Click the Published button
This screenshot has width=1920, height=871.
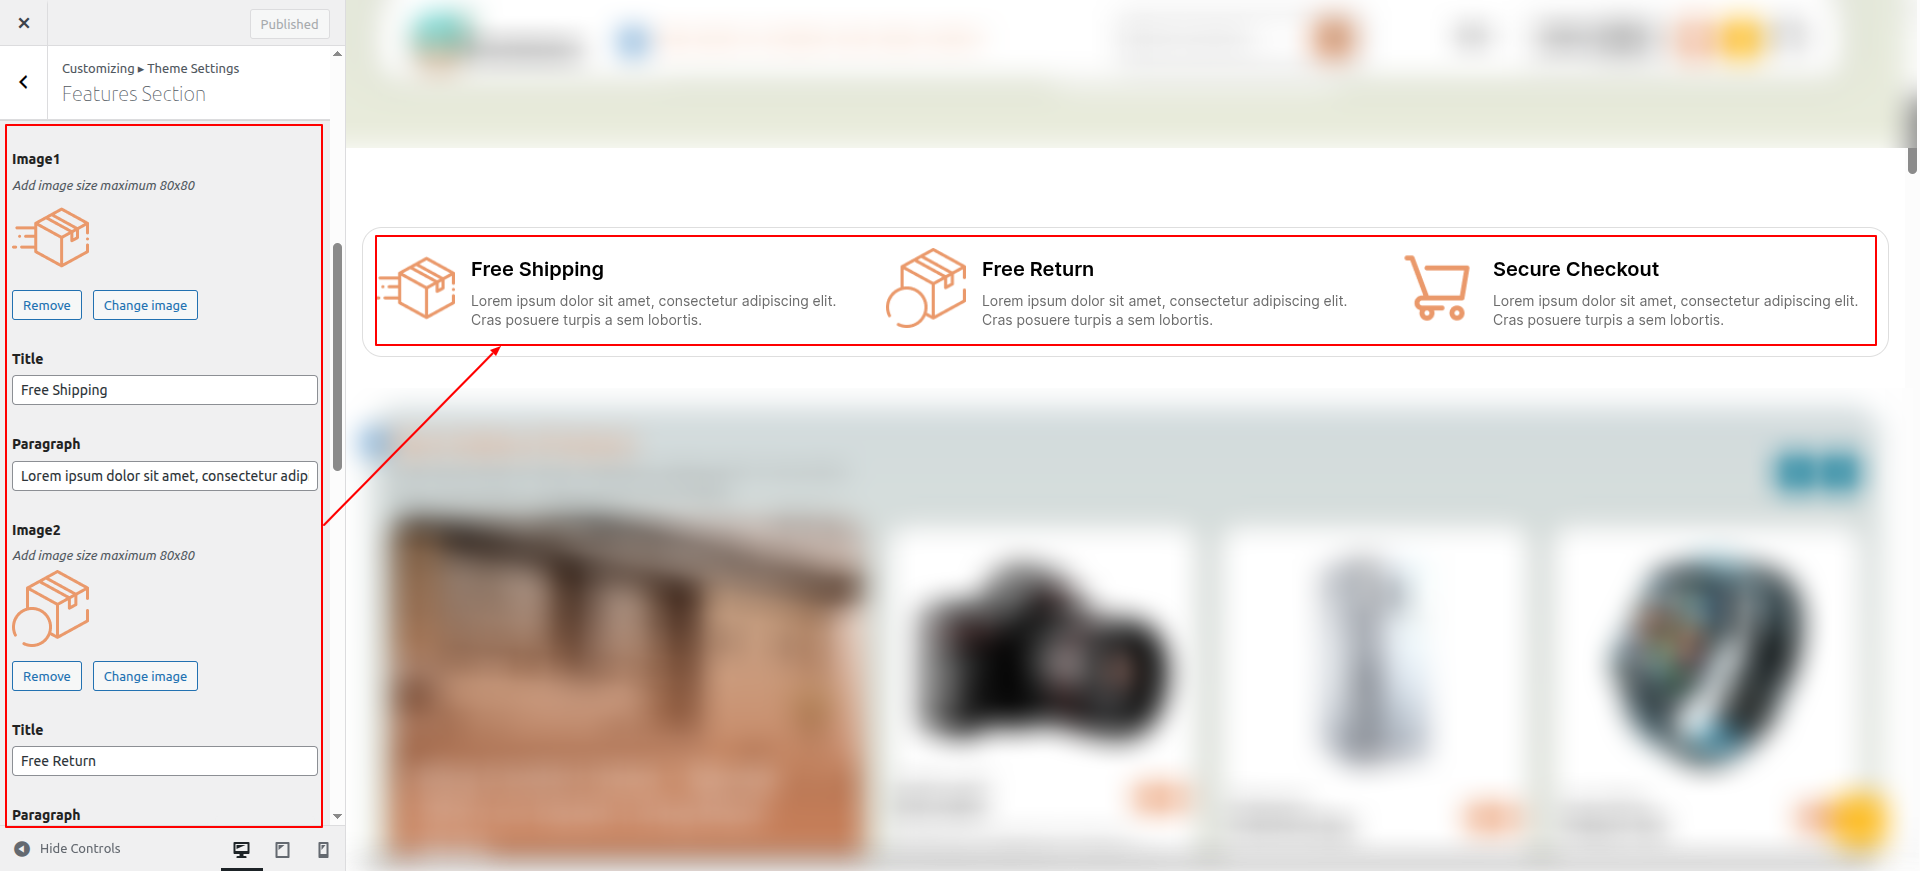(289, 24)
